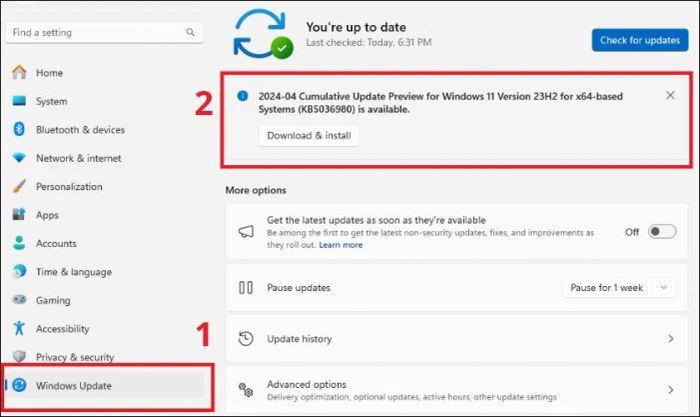Click Download & install button

tap(309, 135)
